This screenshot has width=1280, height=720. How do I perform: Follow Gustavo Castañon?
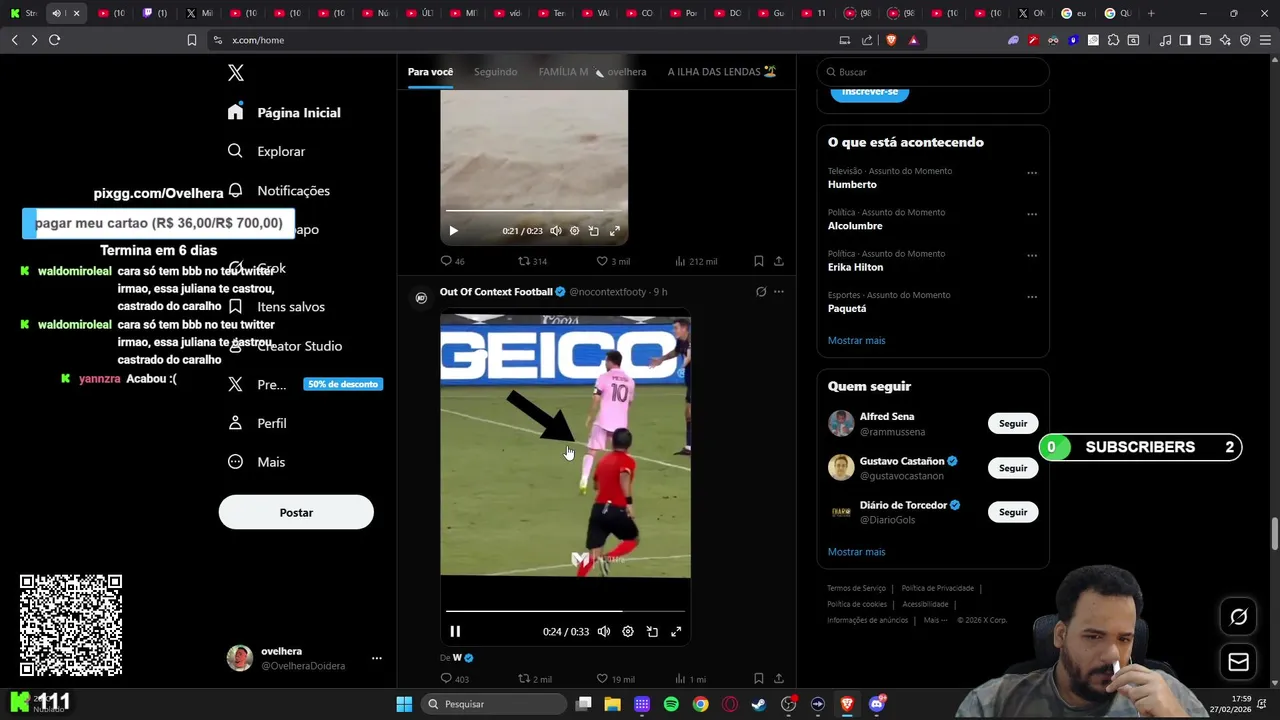click(1013, 468)
